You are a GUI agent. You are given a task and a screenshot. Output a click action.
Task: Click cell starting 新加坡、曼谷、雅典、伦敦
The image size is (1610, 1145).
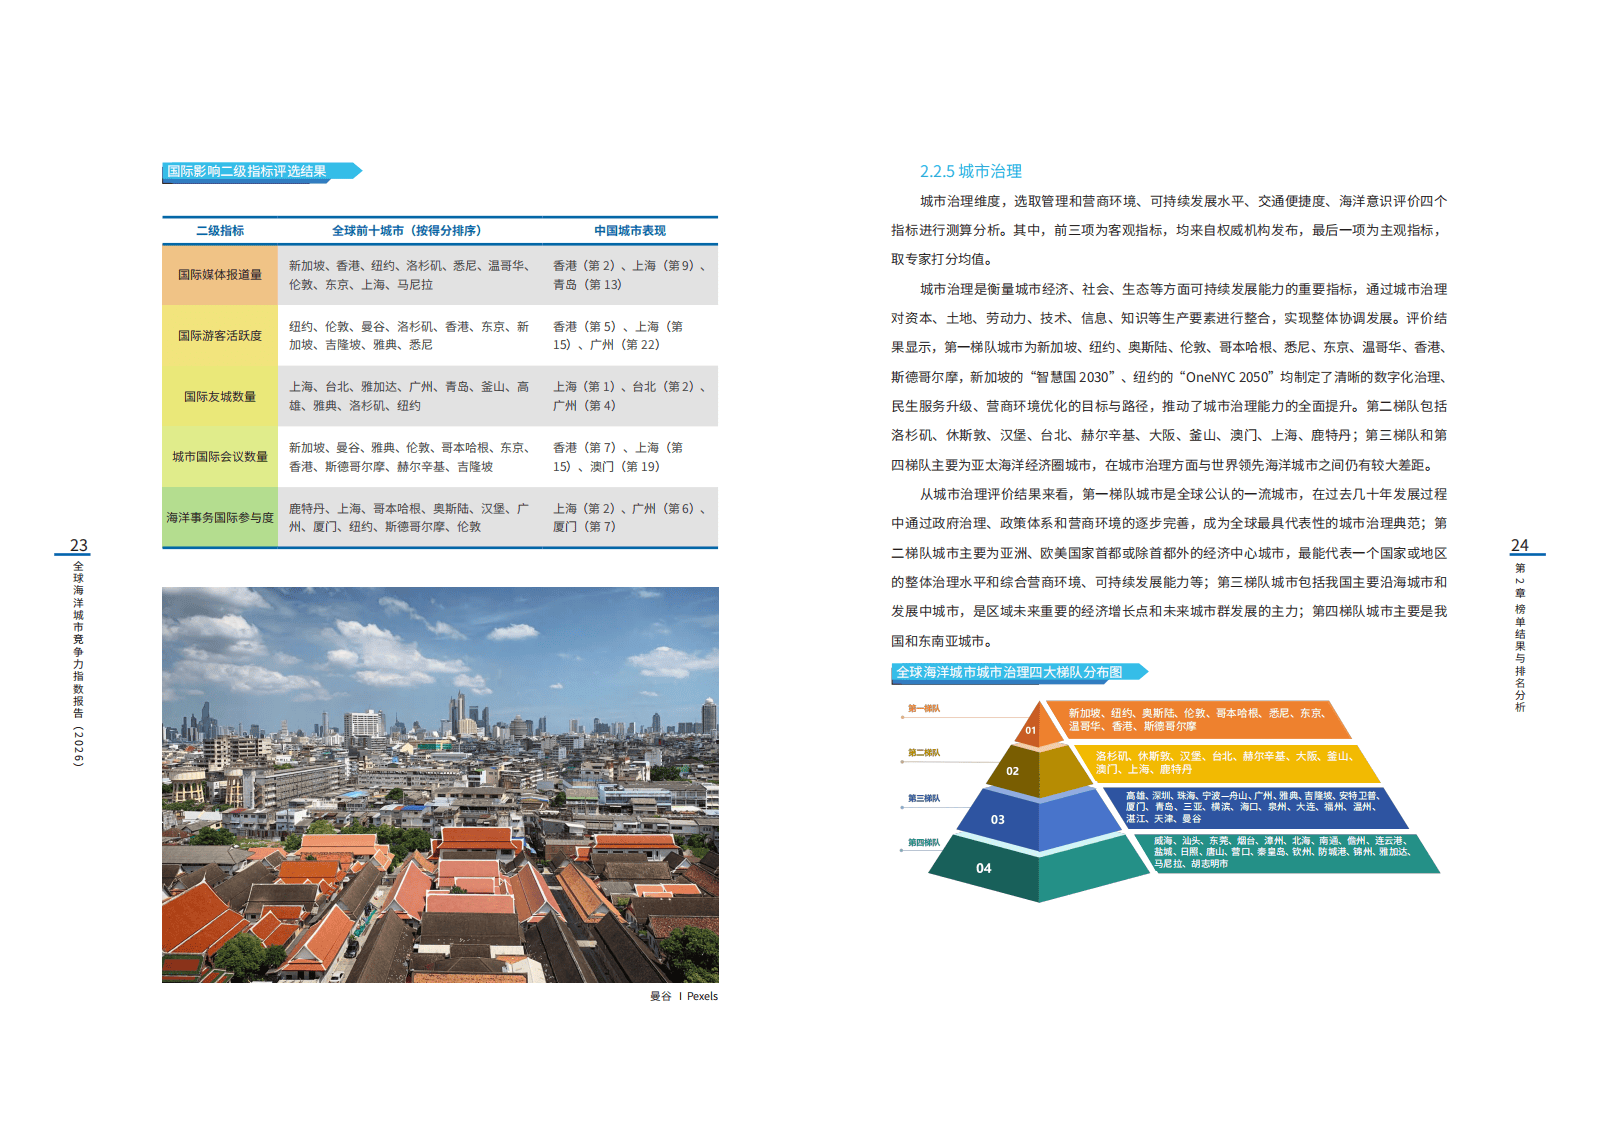click(x=410, y=457)
